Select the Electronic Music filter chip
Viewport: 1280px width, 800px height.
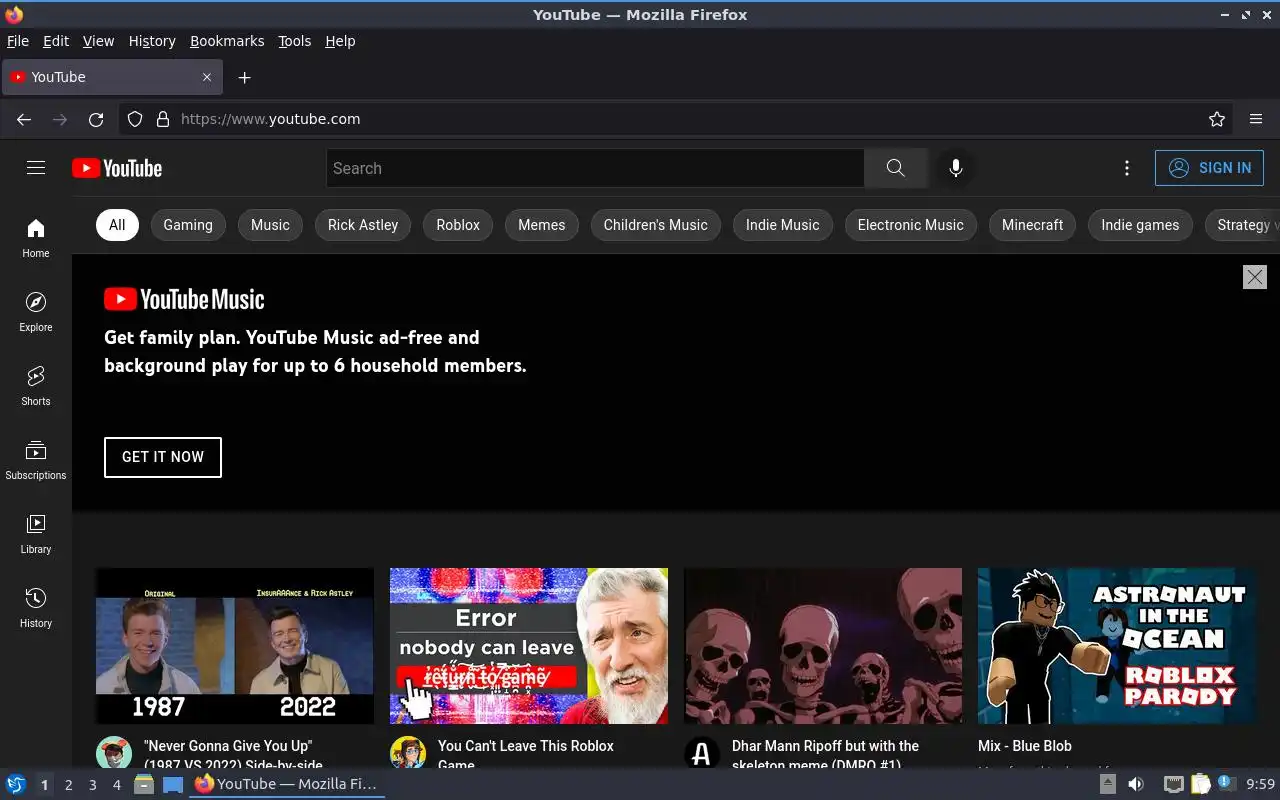point(911,225)
